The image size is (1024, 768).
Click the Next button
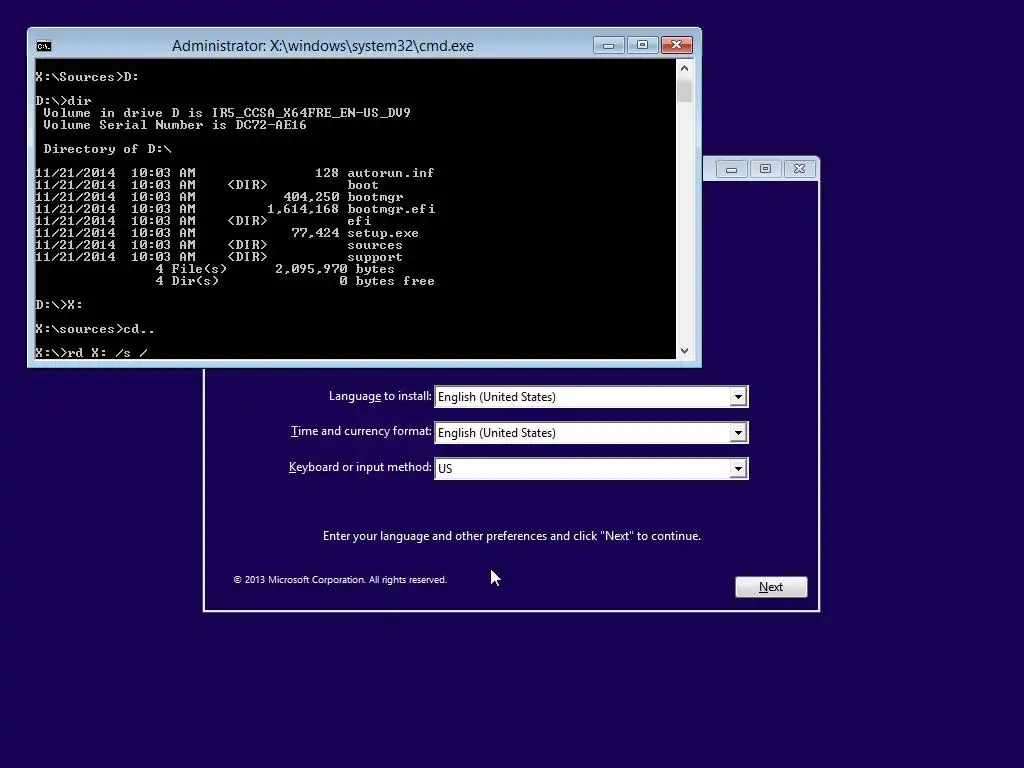tap(771, 587)
